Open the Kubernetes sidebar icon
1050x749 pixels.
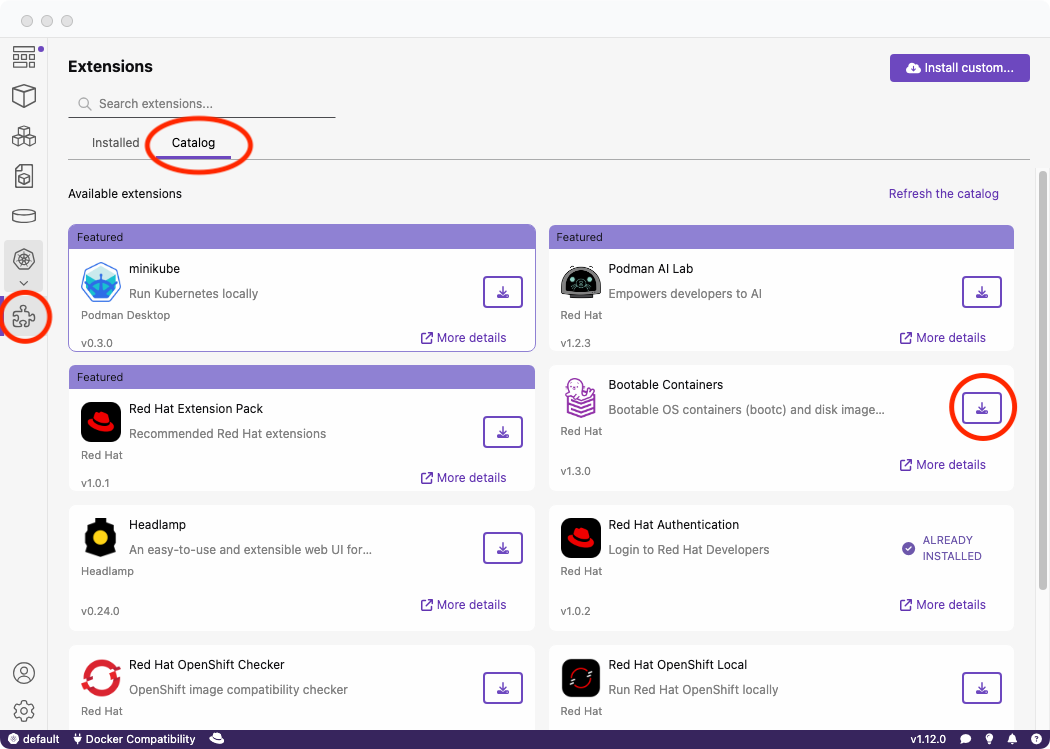24,259
